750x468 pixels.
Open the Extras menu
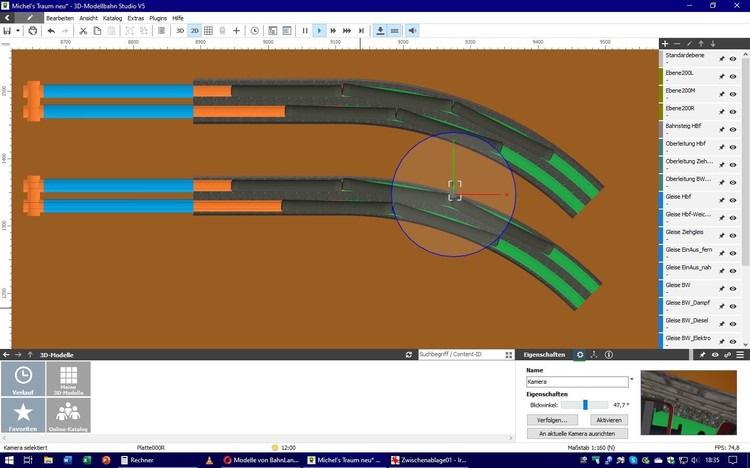pos(136,18)
